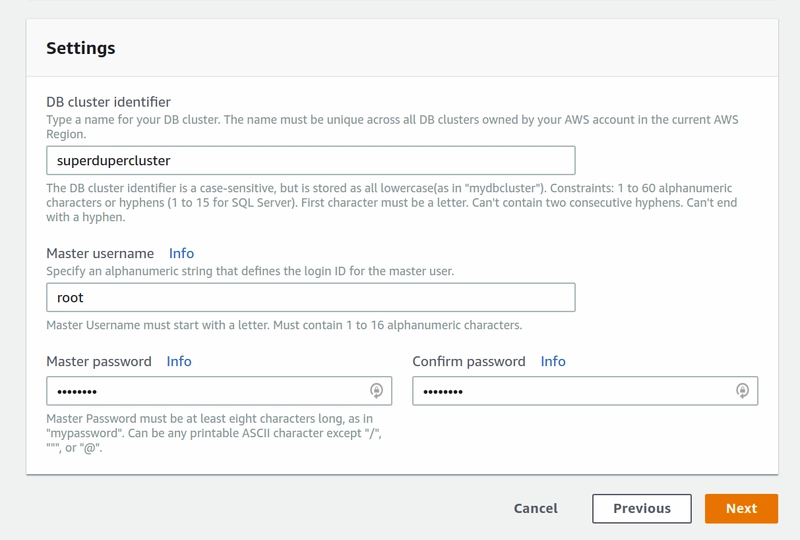Screen dimensions: 800x540
Task: Click into the Master username field containing root
Action: coord(310,297)
